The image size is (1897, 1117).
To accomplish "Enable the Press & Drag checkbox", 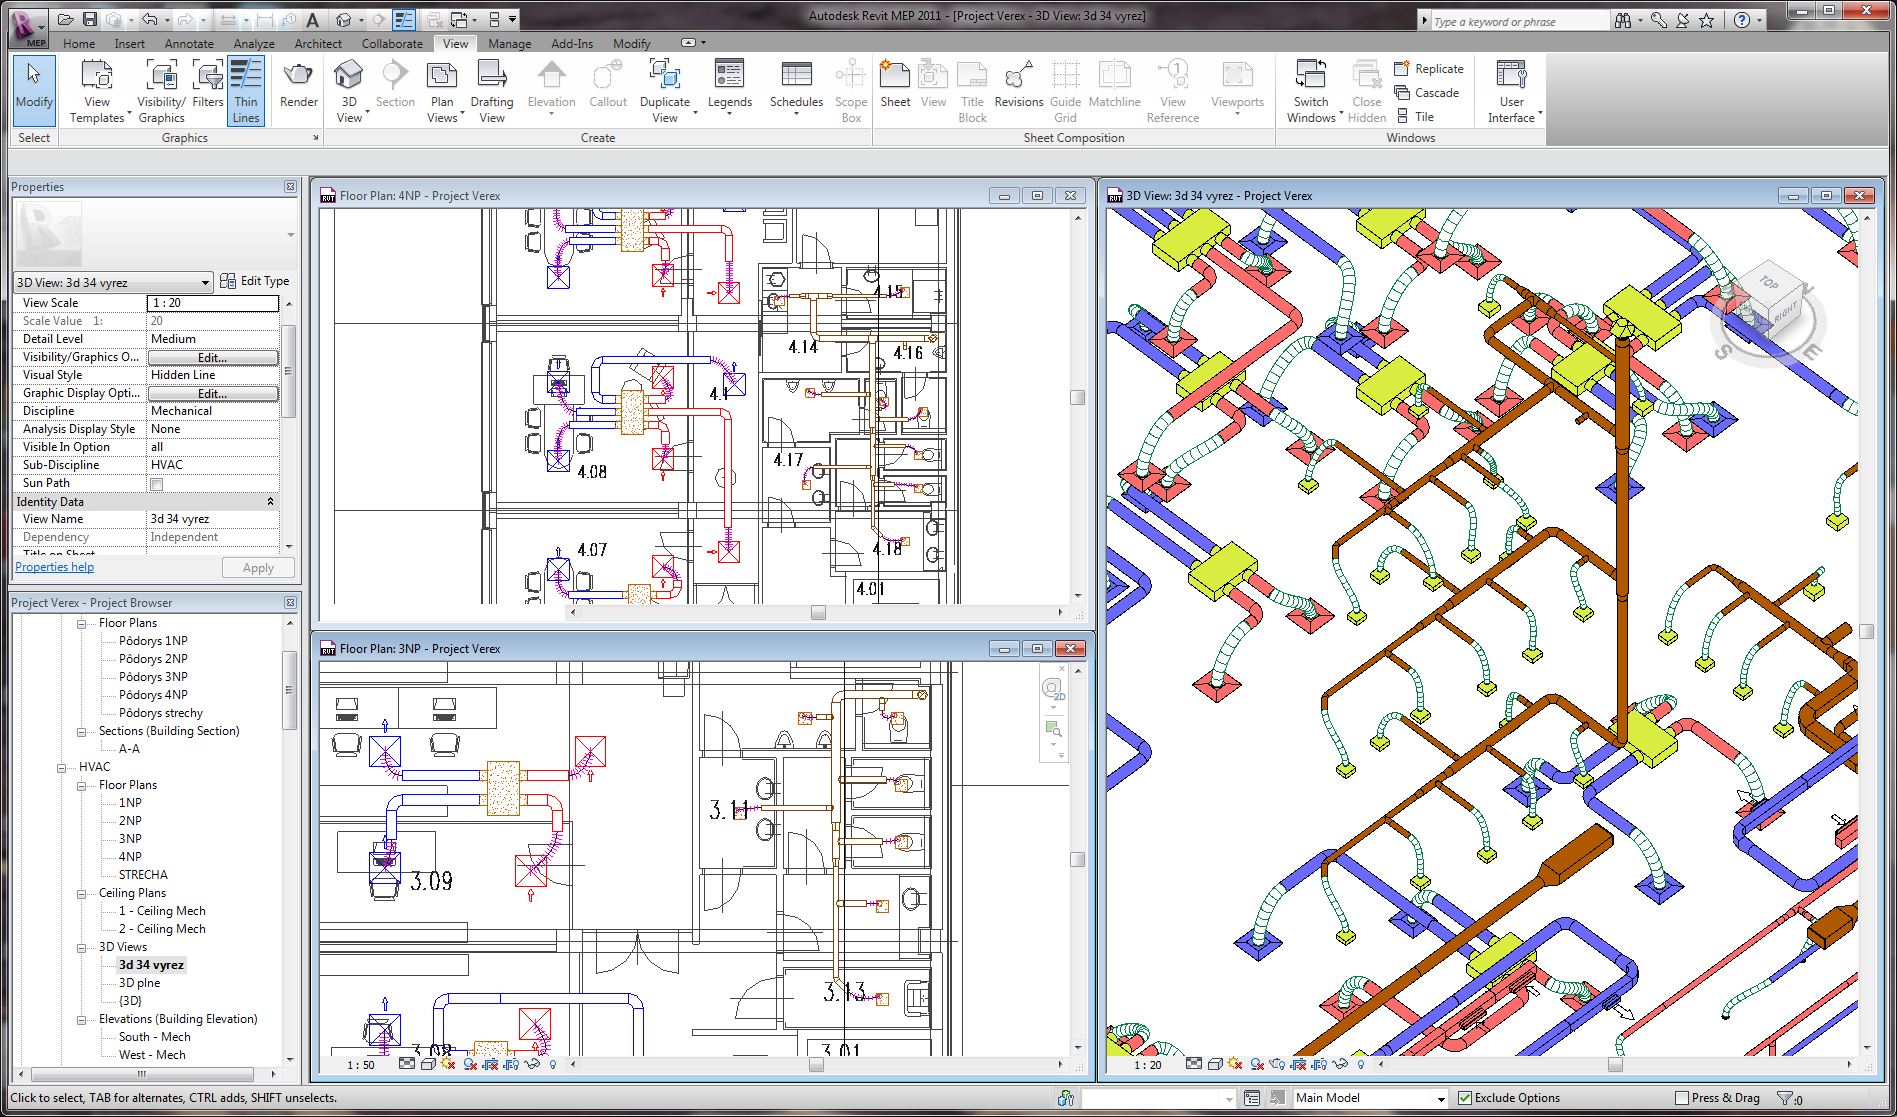I will click(1682, 1098).
